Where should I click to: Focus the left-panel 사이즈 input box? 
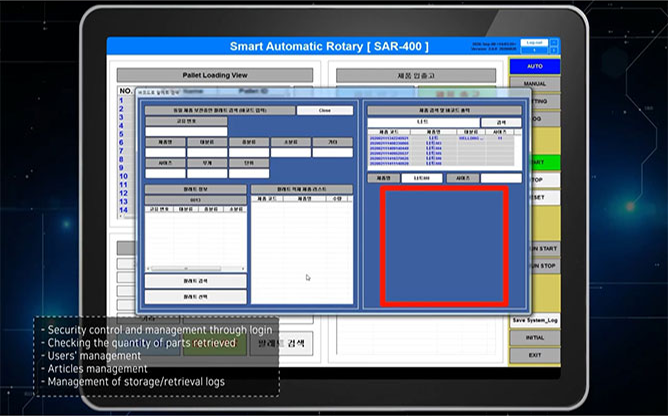[x=165, y=173]
